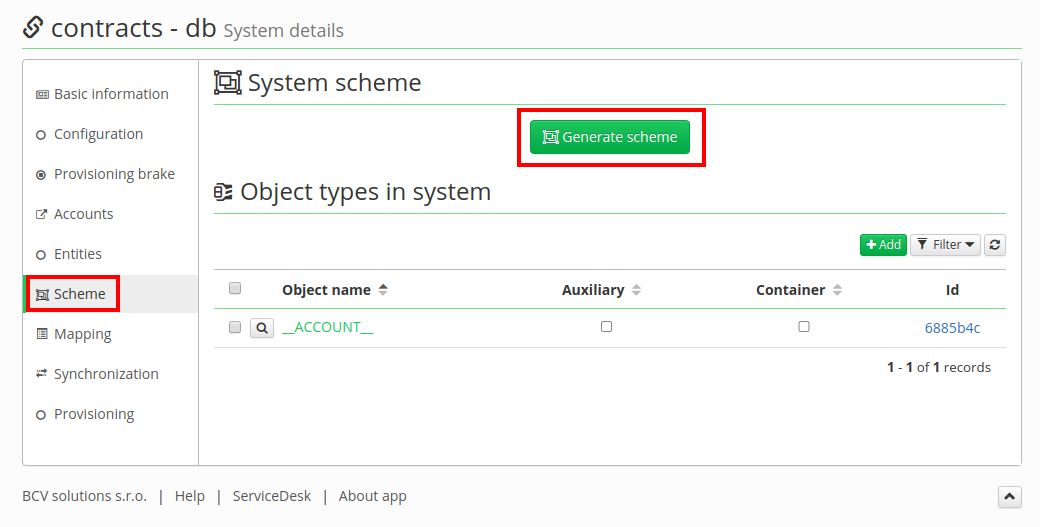Viewport: 1040px width, 527px height.
Task: Click the refresh icon next to Filter
Action: [994, 245]
